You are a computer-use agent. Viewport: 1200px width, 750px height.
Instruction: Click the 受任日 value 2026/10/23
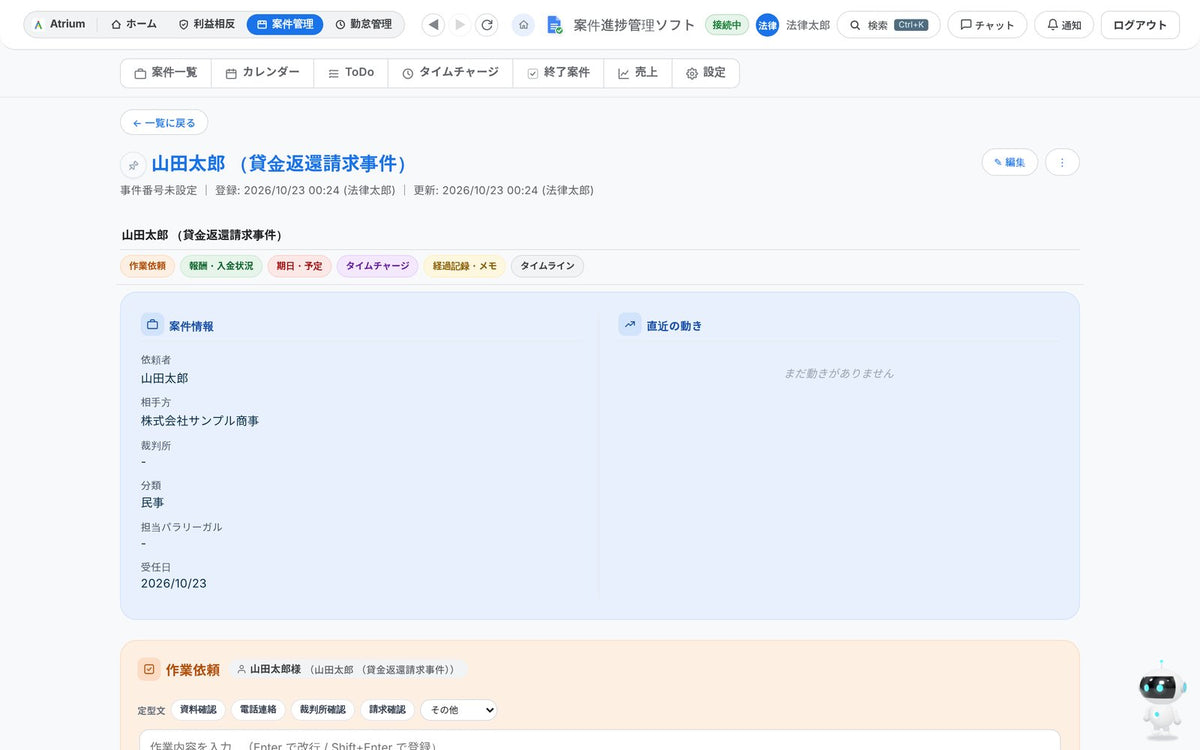pos(174,583)
